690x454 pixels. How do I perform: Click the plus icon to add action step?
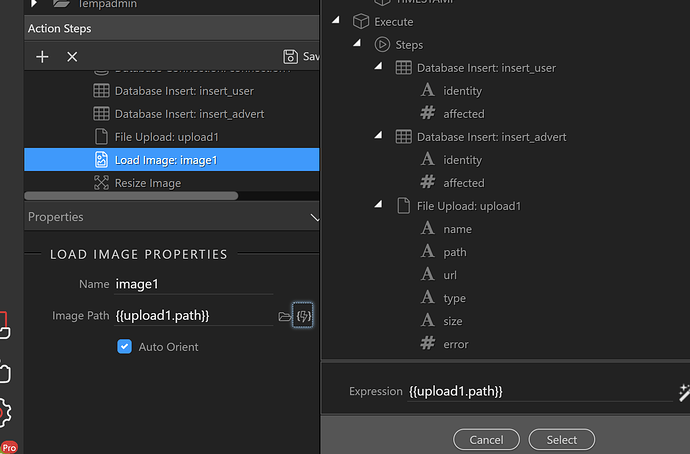[x=42, y=57]
